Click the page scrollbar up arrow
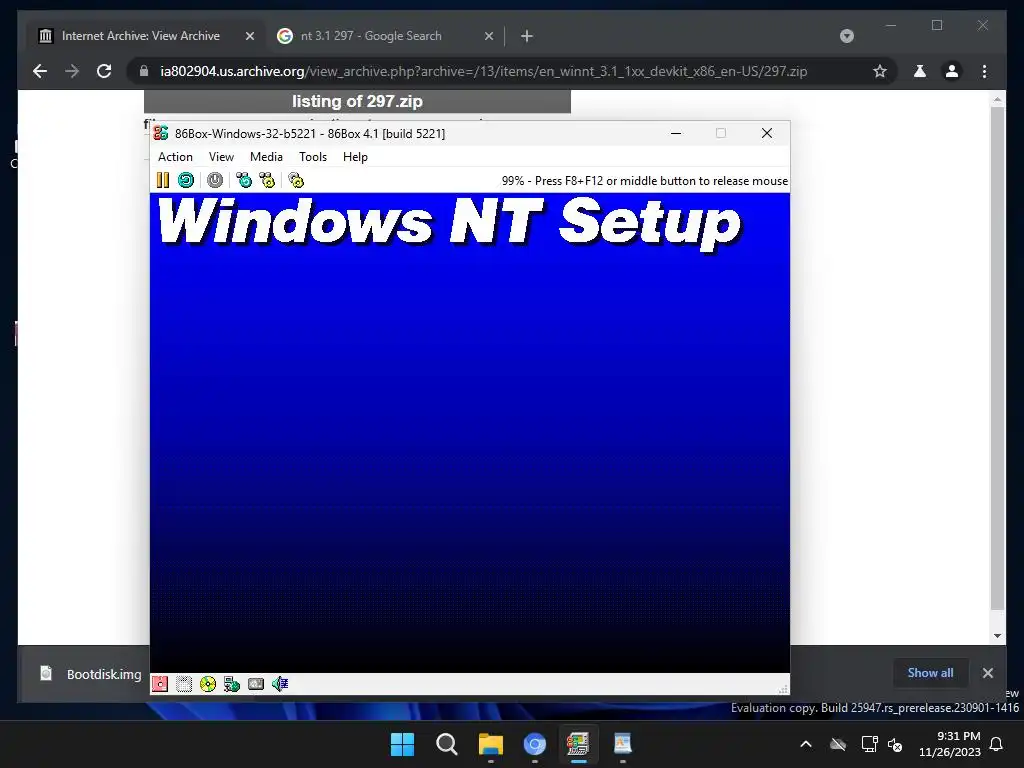 [997, 99]
